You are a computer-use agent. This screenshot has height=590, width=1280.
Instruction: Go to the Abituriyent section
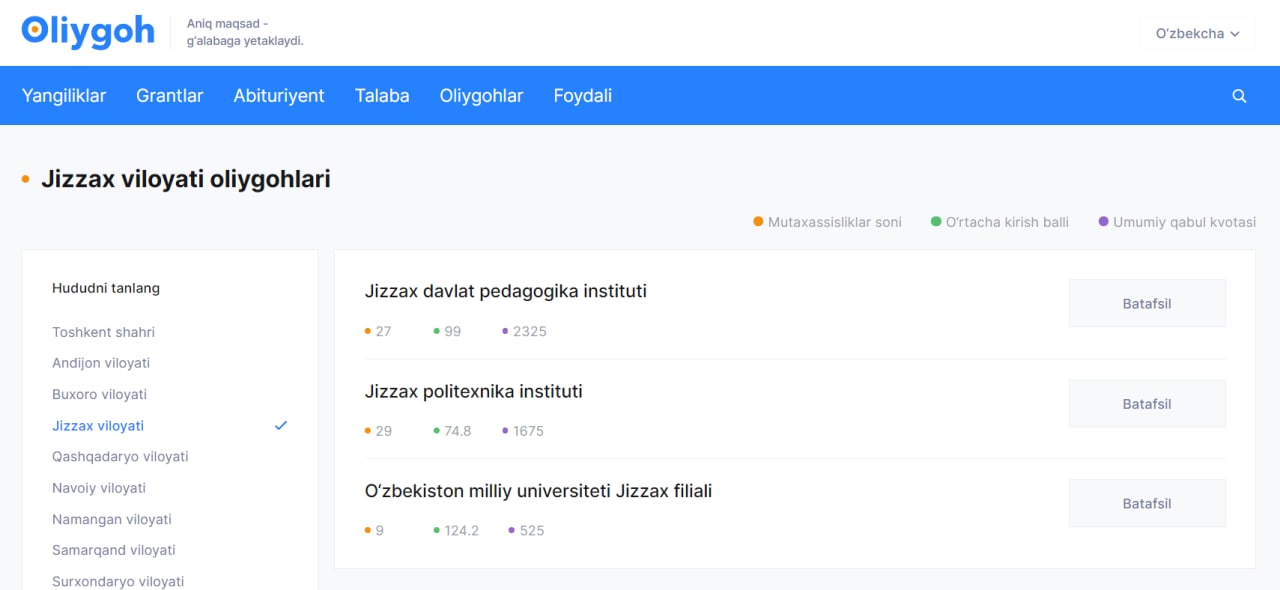[x=279, y=96]
